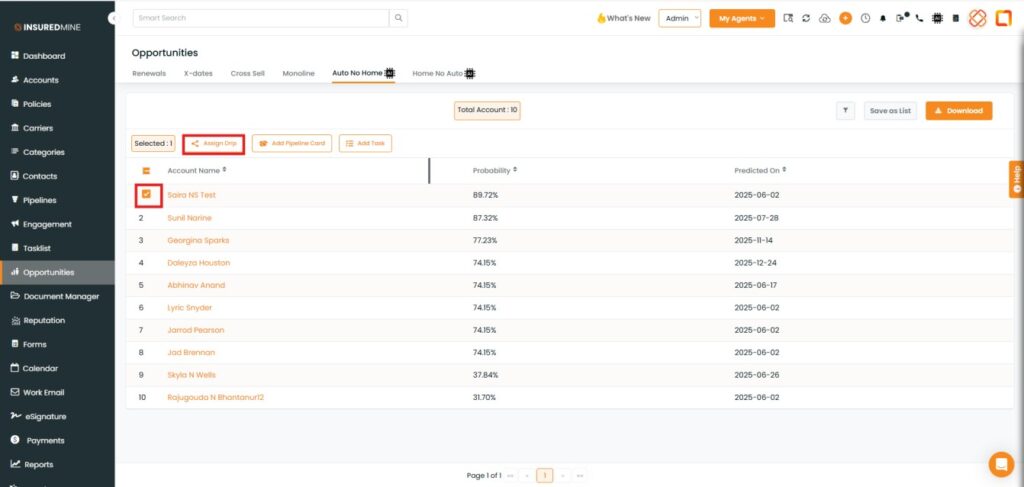Viewport: 1024px width, 487px height.
Task: Toggle the select-all header checkbox
Action: click(146, 171)
